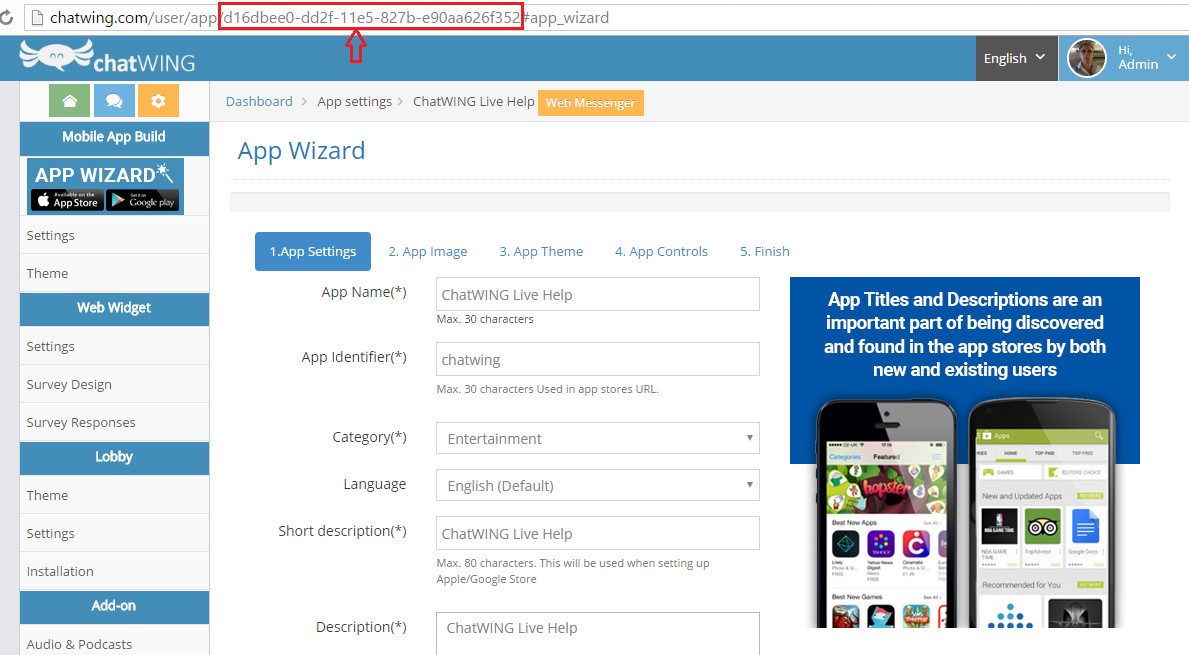Click the App Identifier input field

coord(598,359)
